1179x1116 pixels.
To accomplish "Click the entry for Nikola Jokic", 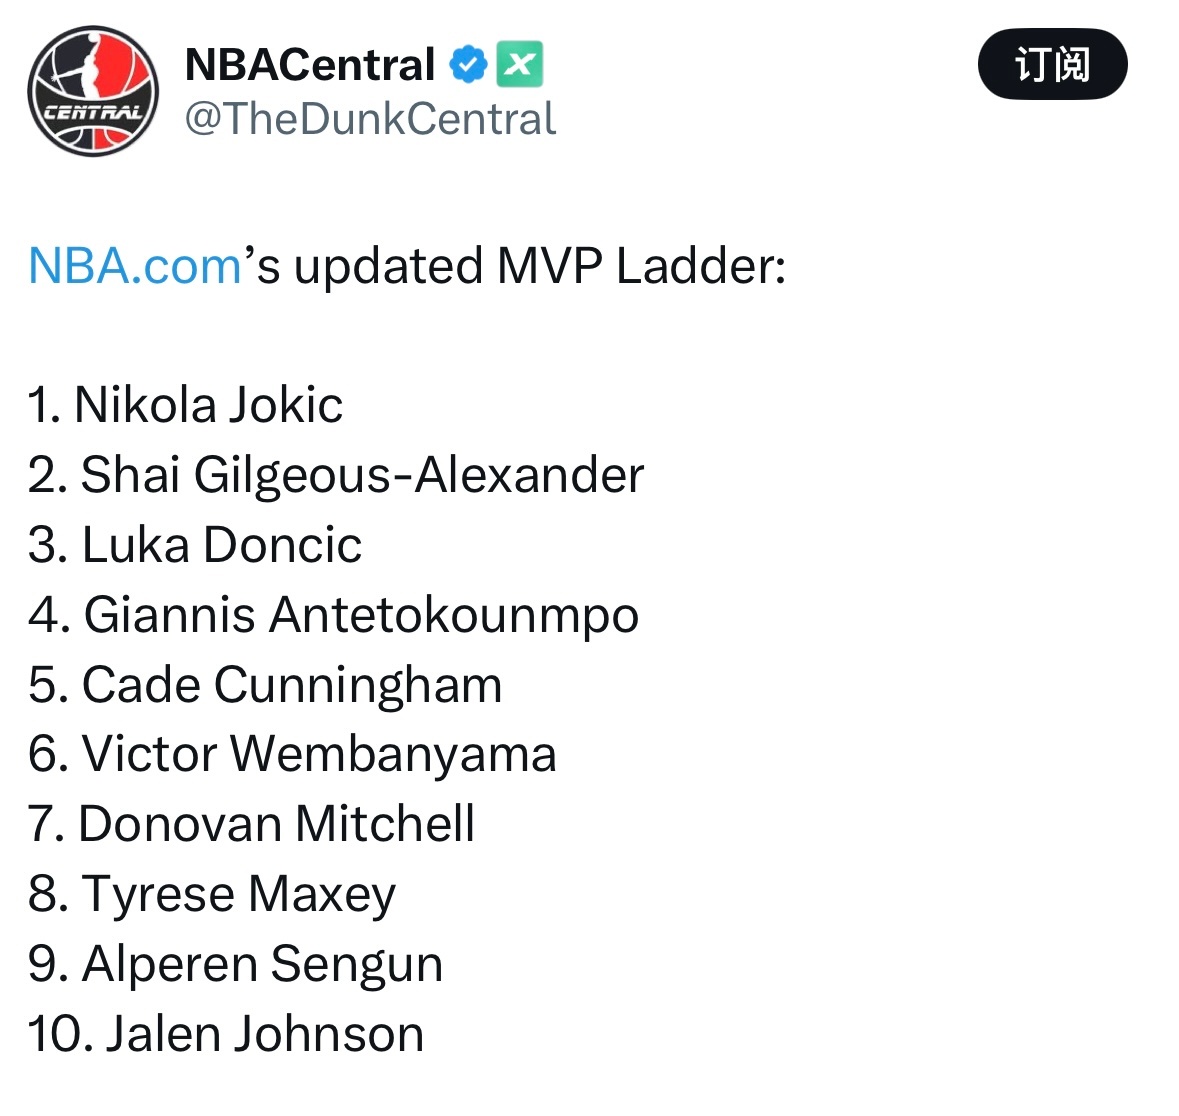I will [x=185, y=404].
